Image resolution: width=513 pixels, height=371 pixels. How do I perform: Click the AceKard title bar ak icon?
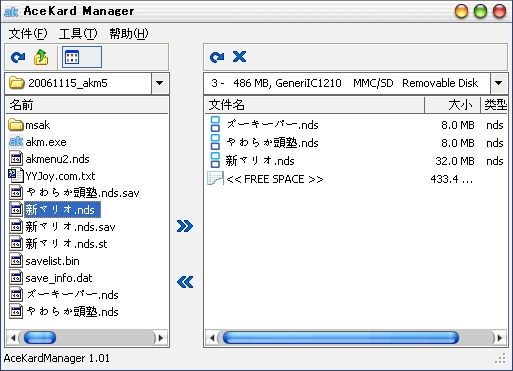11,12
